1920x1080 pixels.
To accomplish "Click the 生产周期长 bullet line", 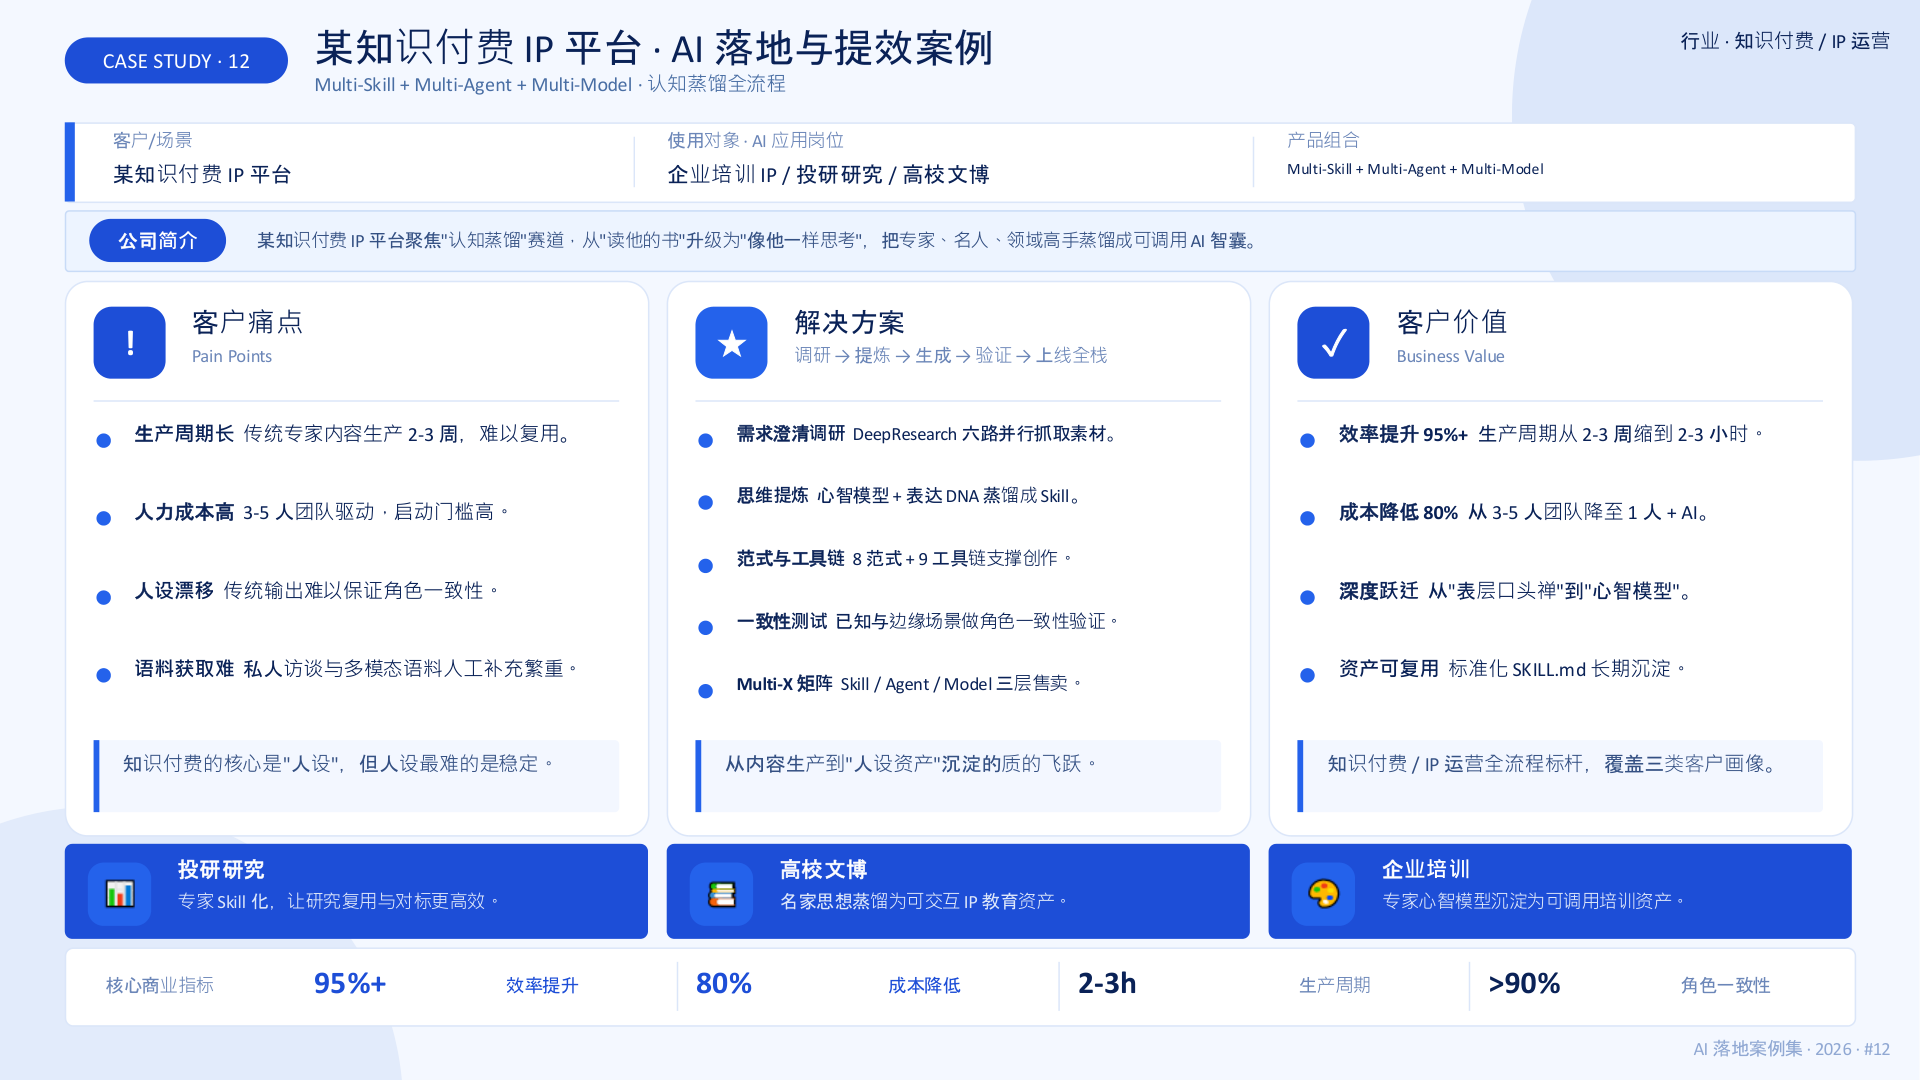I will pyautogui.click(x=355, y=434).
